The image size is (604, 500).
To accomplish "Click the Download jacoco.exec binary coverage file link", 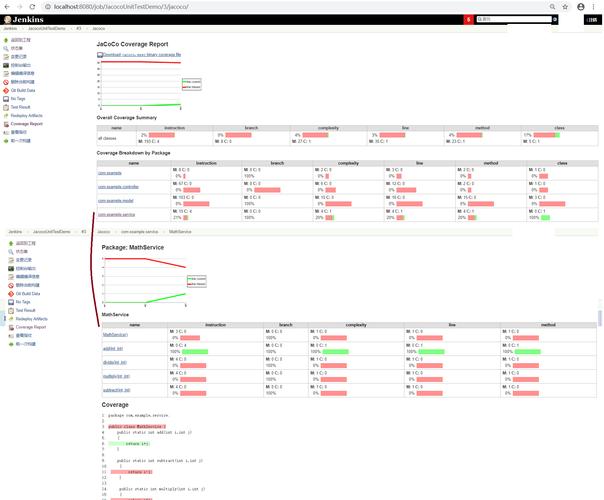I will pyautogui.click(x=142, y=55).
